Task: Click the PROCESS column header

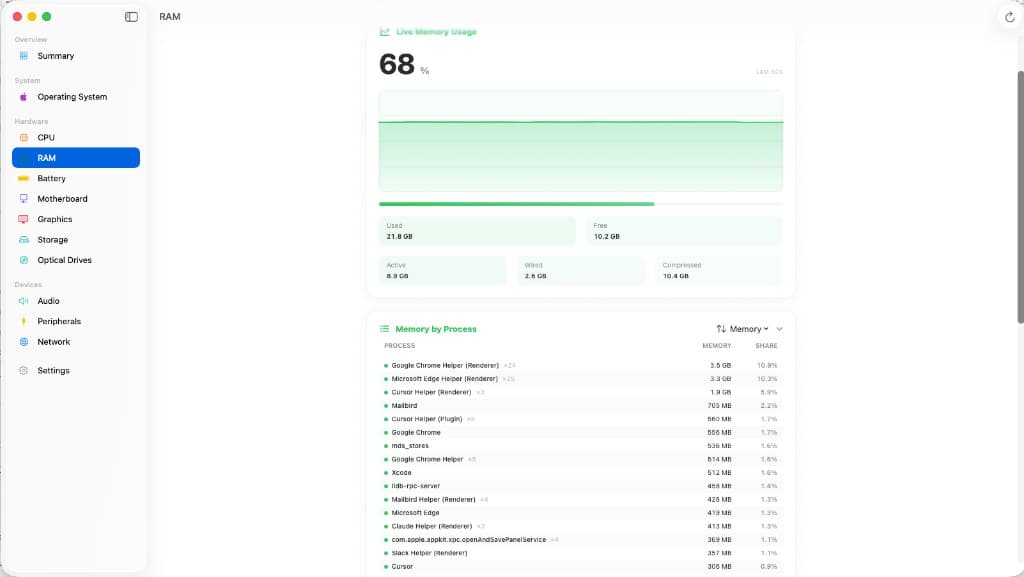Action: click(399, 346)
